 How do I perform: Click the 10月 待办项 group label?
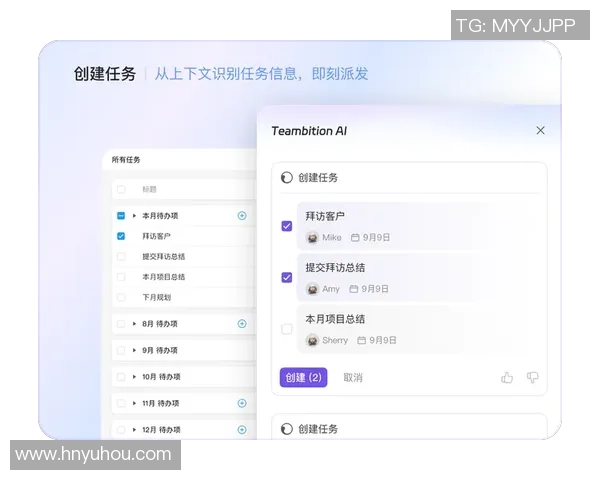point(161,377)
